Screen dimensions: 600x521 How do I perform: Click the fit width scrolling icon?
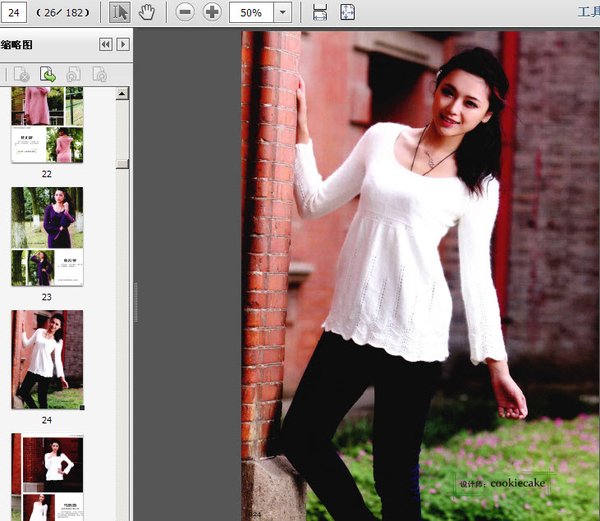[320, 12]
